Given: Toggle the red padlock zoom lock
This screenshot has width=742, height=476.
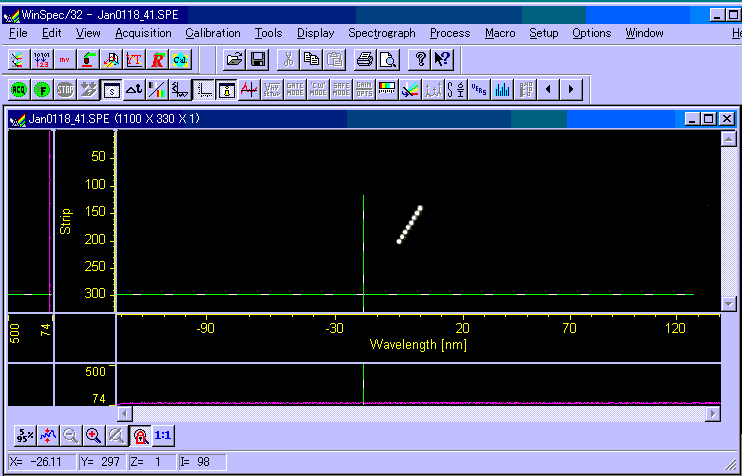Looking at the screenshot, I should point(140,435).
